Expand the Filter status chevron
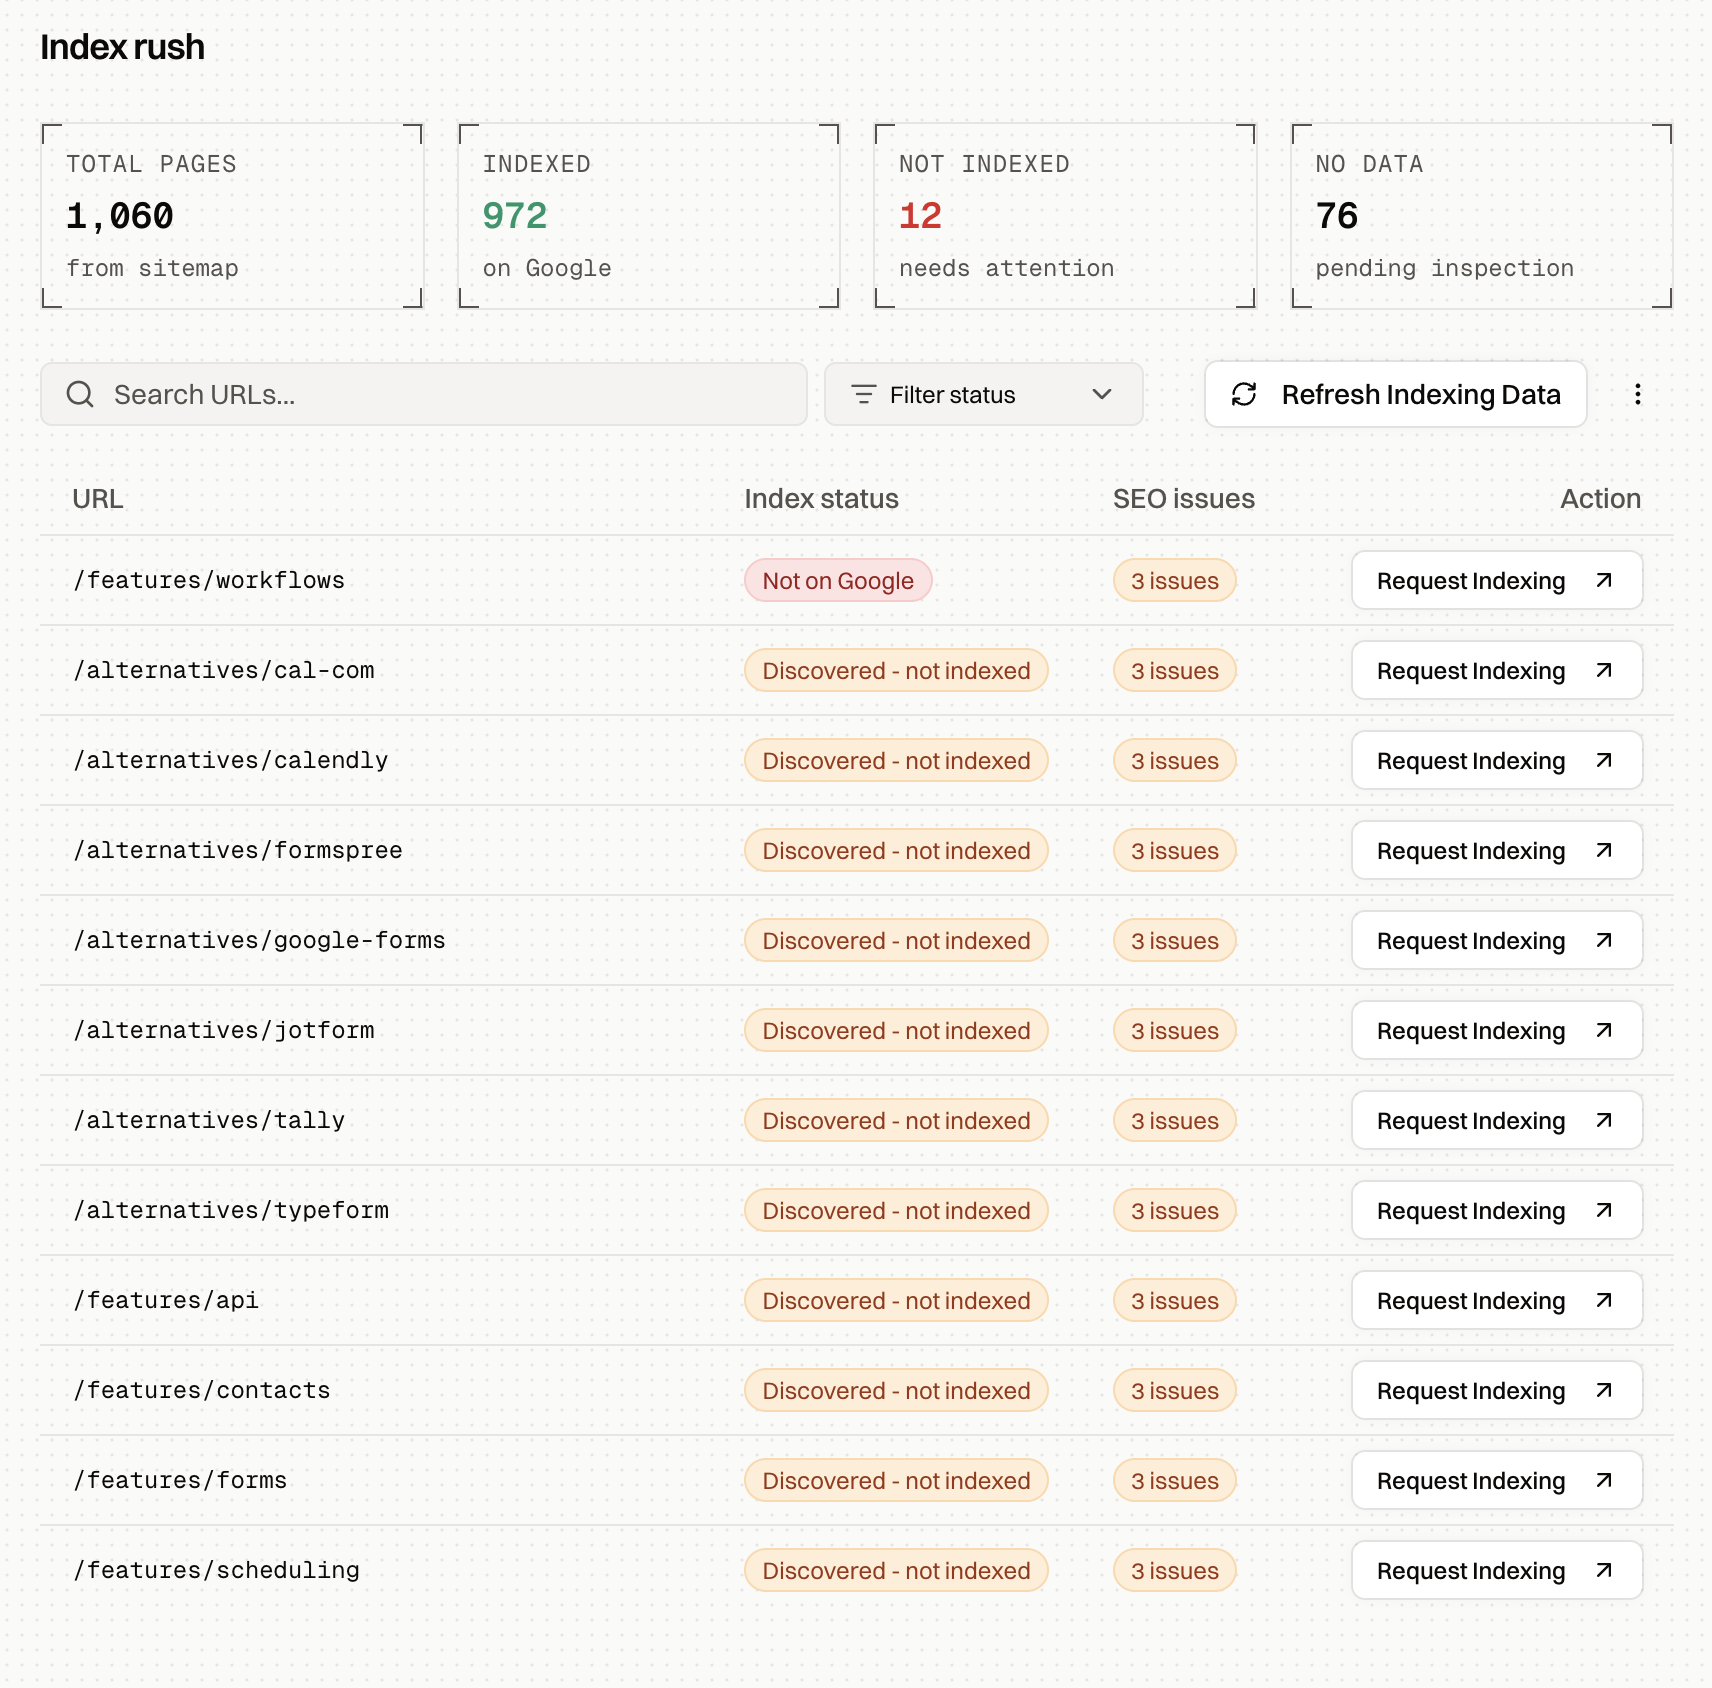Screen dimensions: 1712x1688 click(1102, 394)
